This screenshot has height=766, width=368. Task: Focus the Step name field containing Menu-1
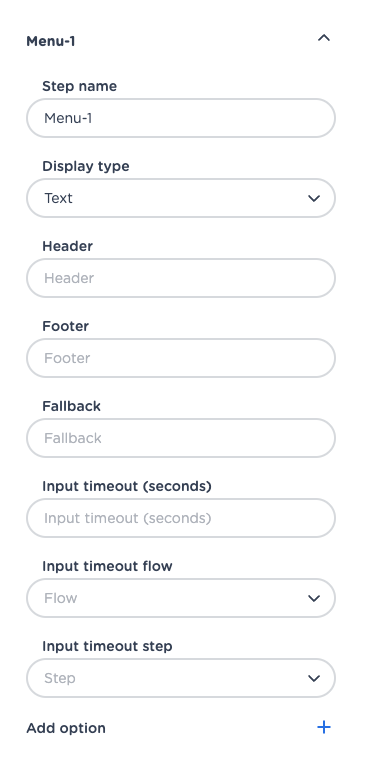coord(181,118)
